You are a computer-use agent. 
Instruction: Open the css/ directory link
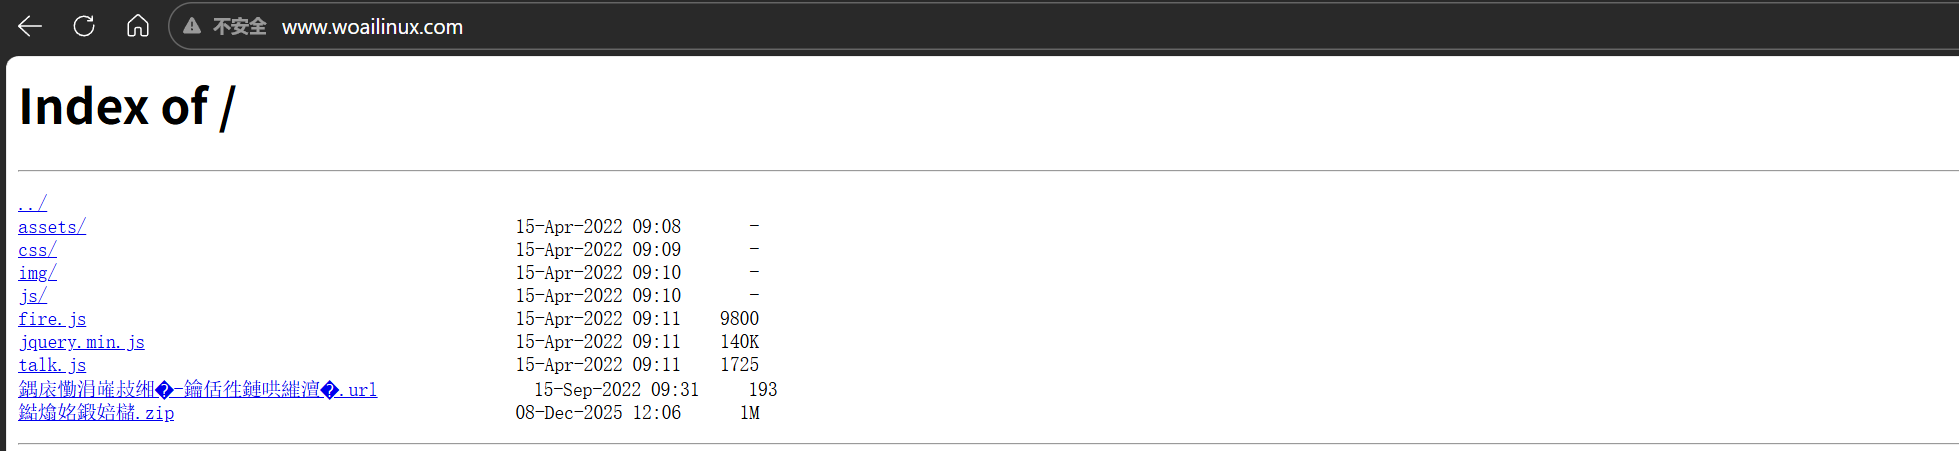point(37,250)
